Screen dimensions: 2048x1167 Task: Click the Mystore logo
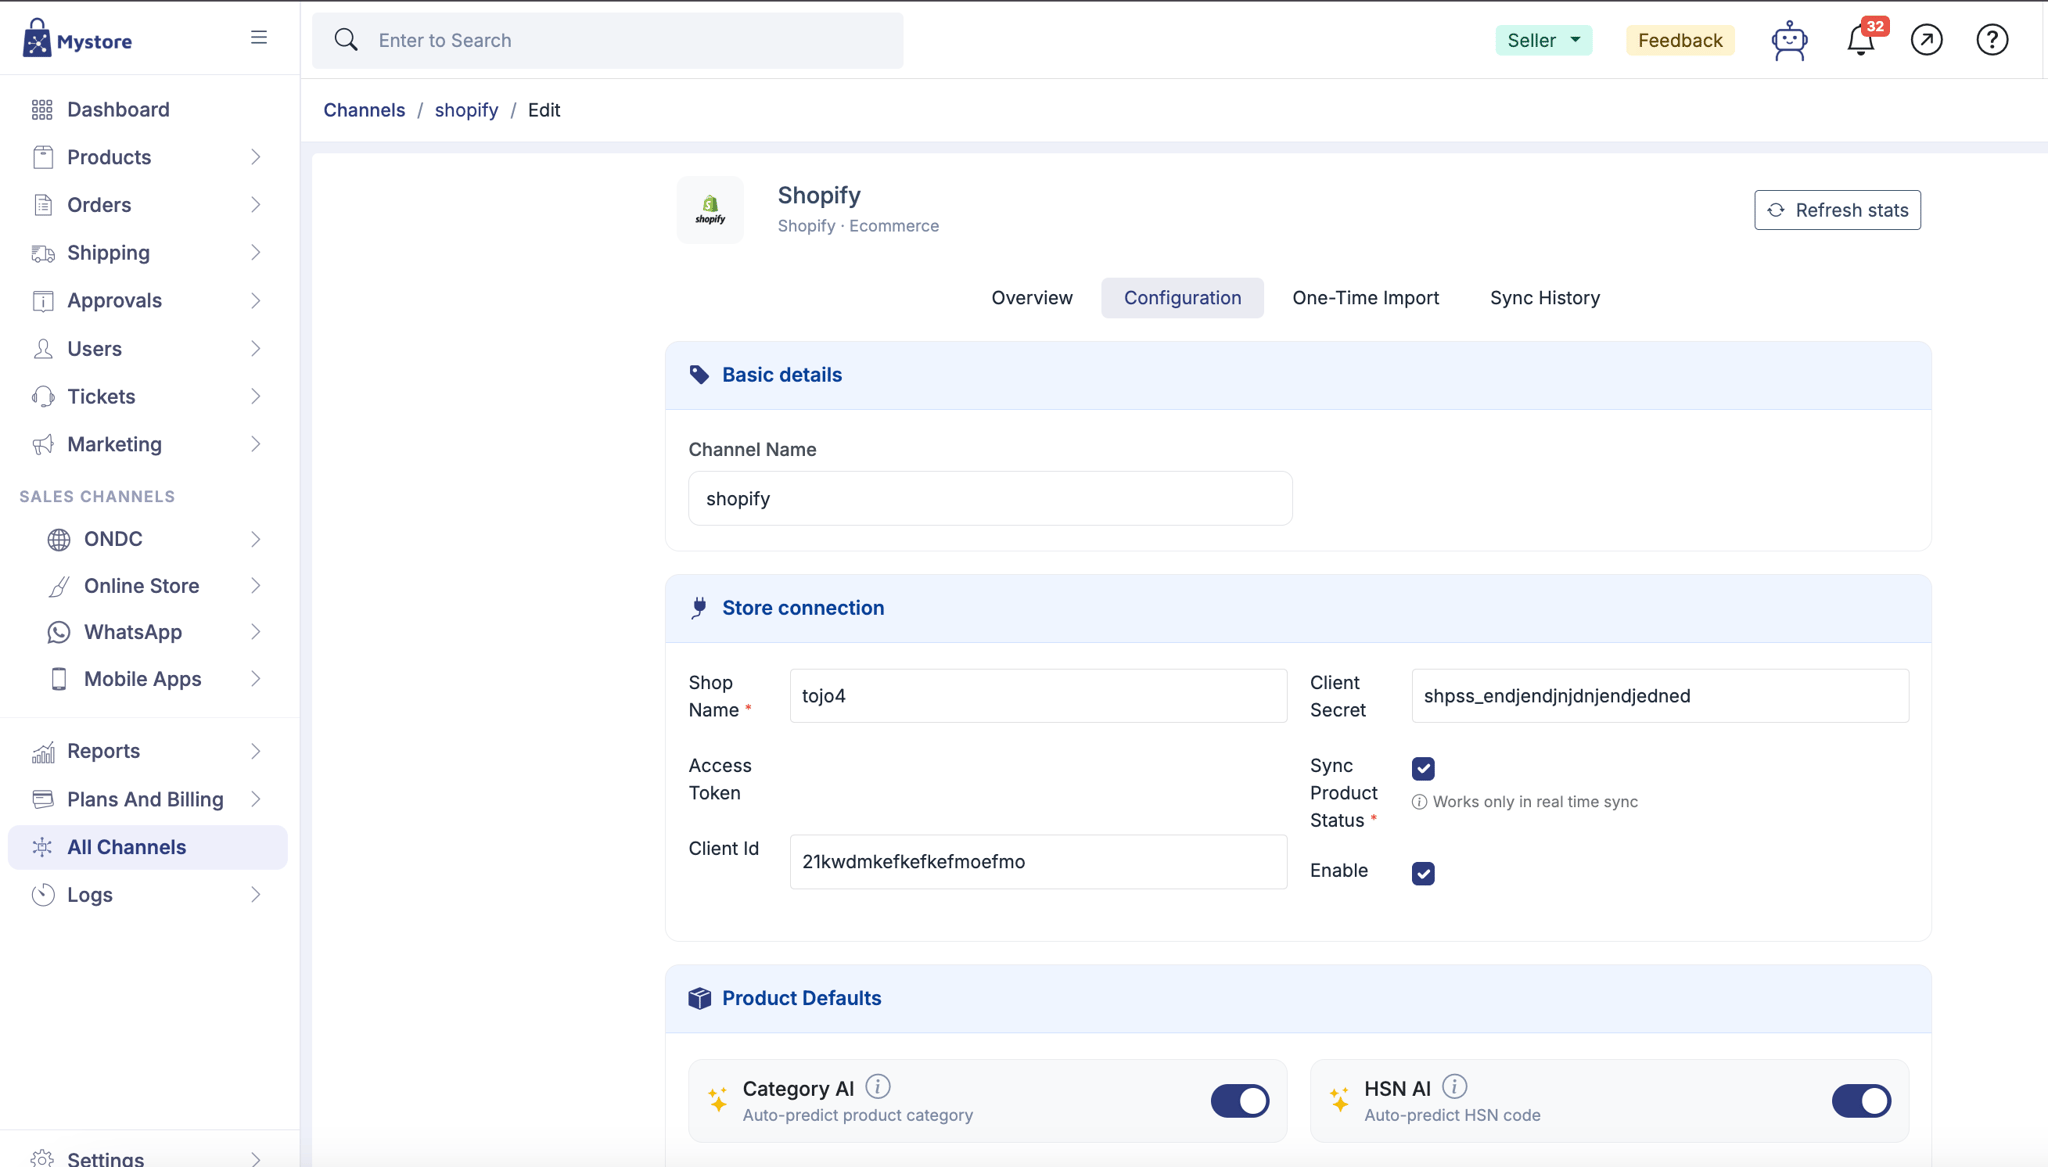tap(77, 39)
